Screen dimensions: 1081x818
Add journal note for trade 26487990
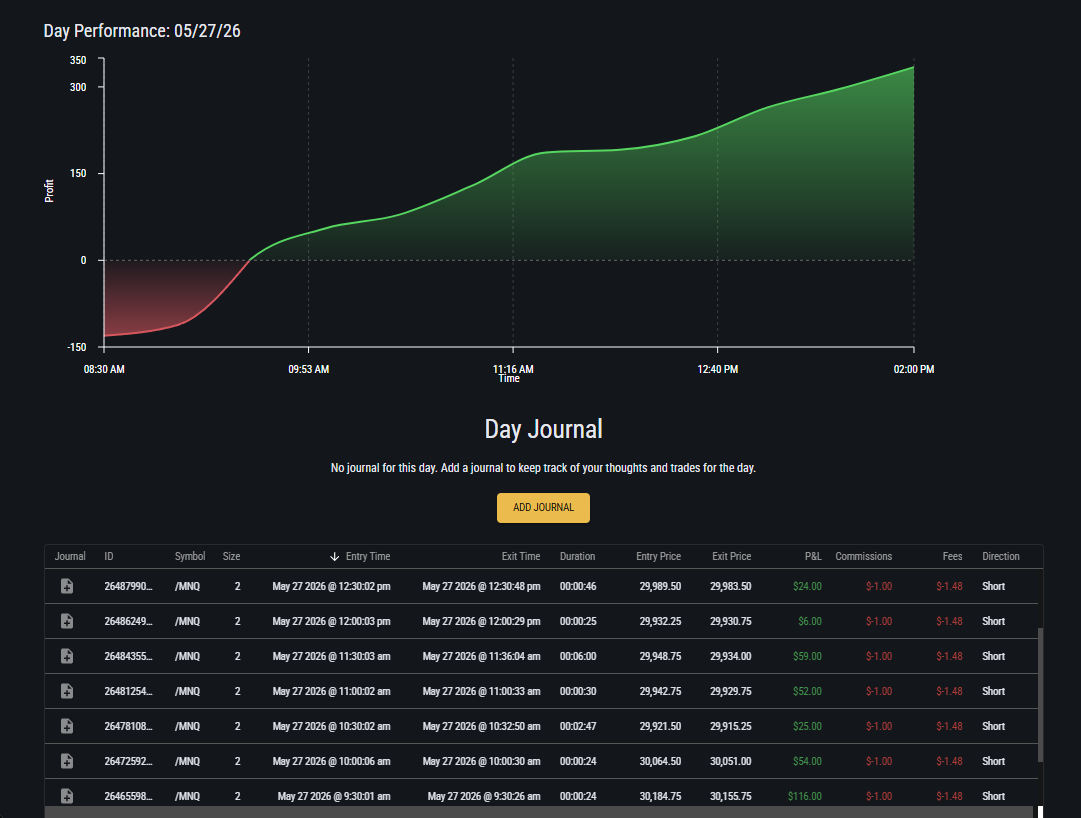[x=67, y=586]
